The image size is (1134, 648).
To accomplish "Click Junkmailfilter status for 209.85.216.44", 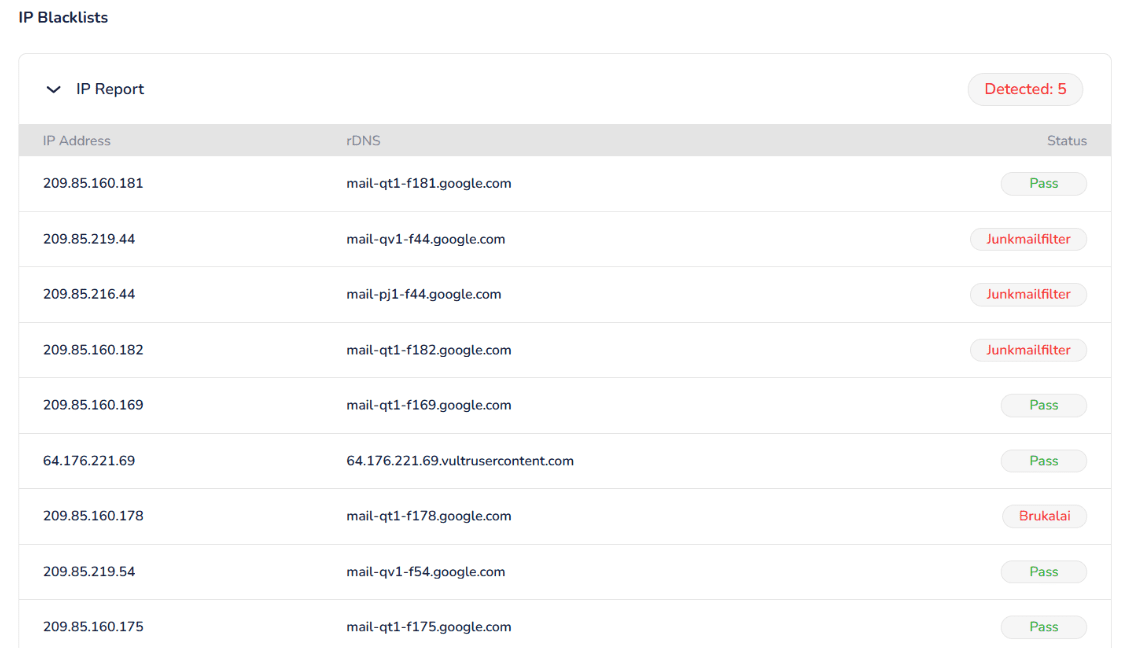I will pos(1028,294).
